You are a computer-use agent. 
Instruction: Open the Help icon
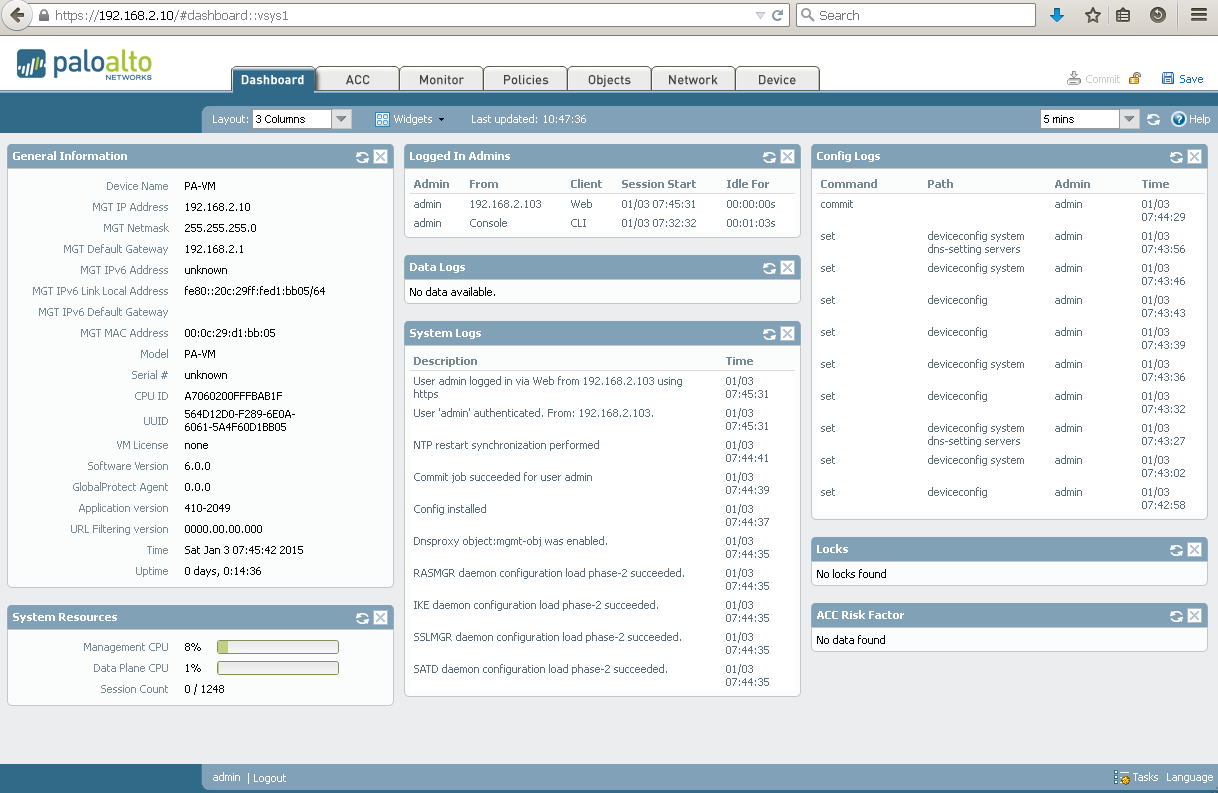[1178, 119]
